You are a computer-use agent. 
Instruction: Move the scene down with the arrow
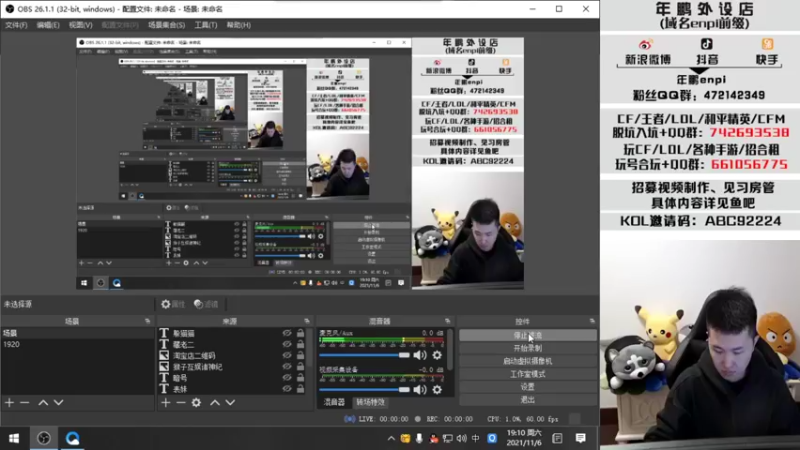(59, 403)
